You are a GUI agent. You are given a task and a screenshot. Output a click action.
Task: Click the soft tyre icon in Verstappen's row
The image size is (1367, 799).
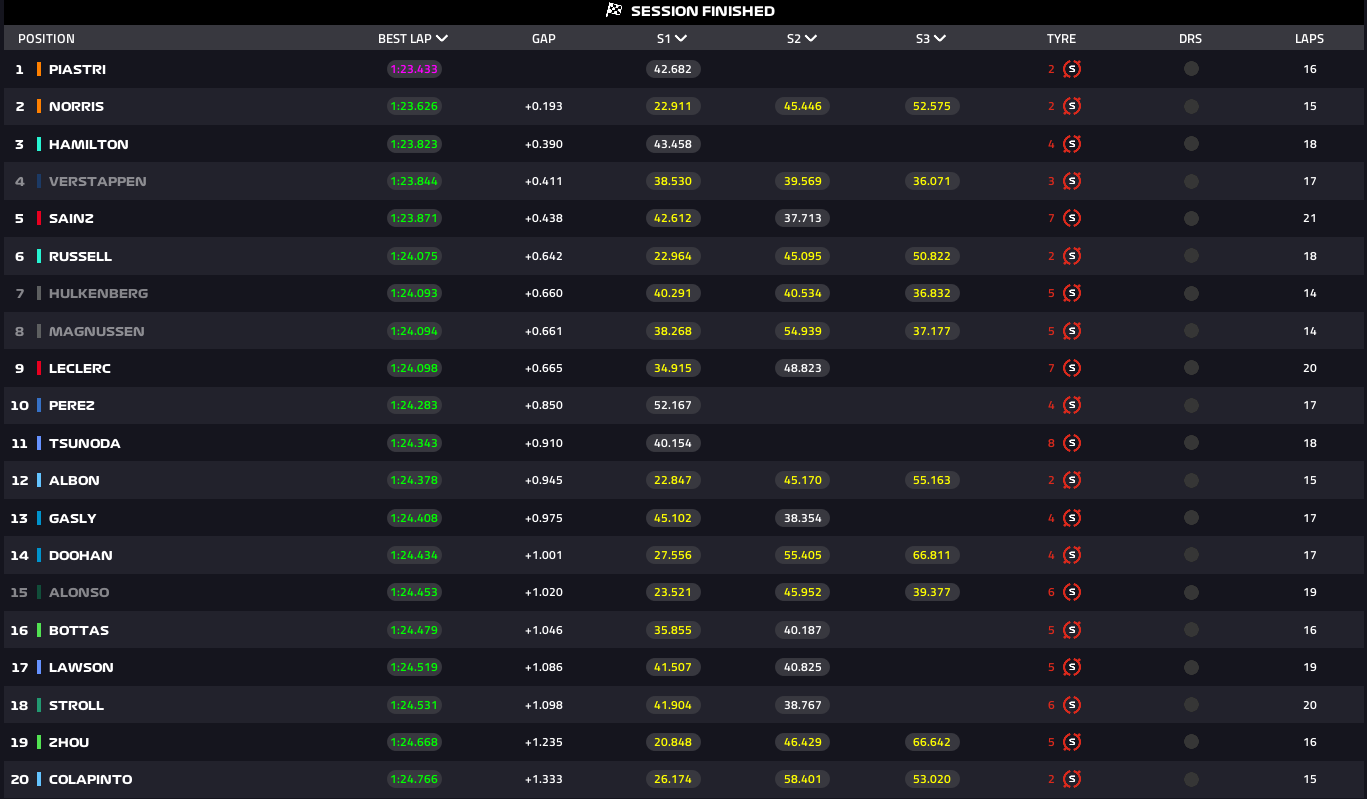[1072, 181]
